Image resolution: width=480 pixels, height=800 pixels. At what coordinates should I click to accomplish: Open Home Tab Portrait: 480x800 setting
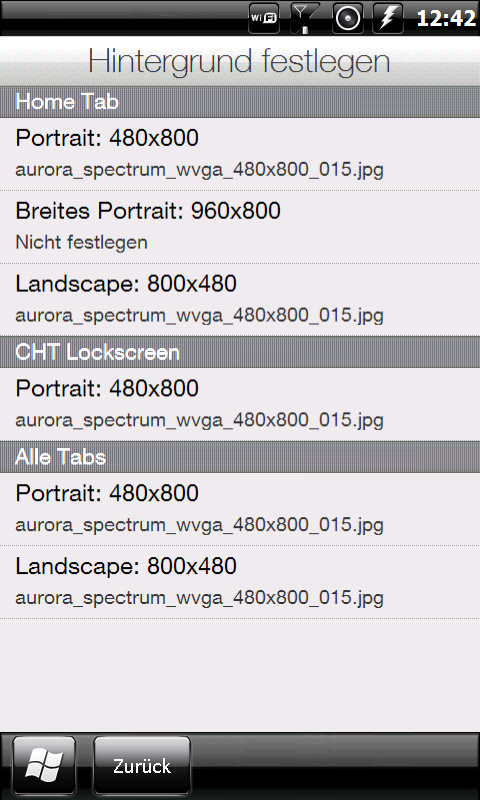pos(240,154)
